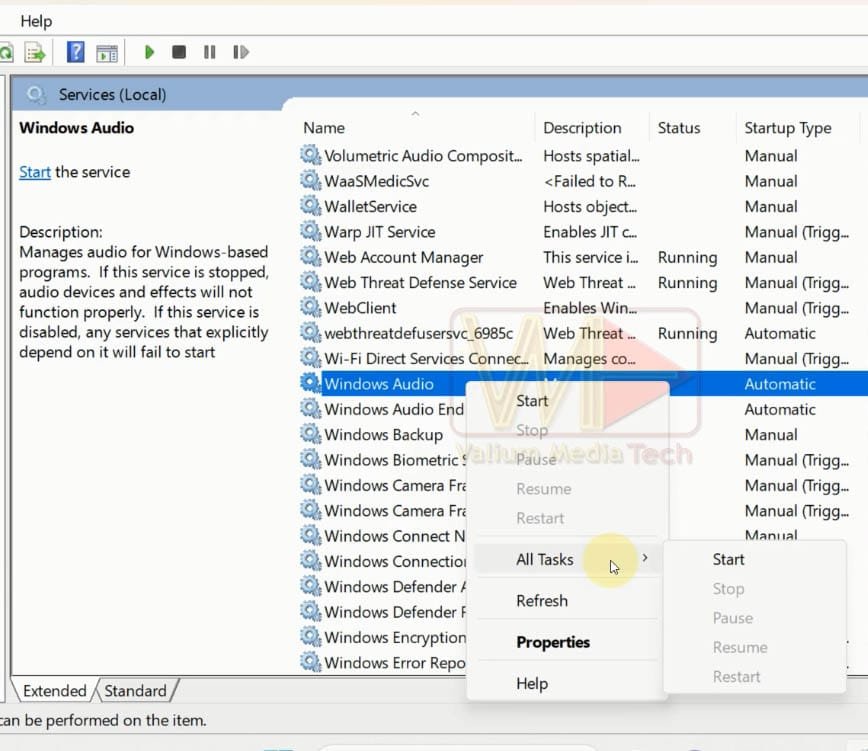Click gear icon of Warp JIT Service

point(311,231)
